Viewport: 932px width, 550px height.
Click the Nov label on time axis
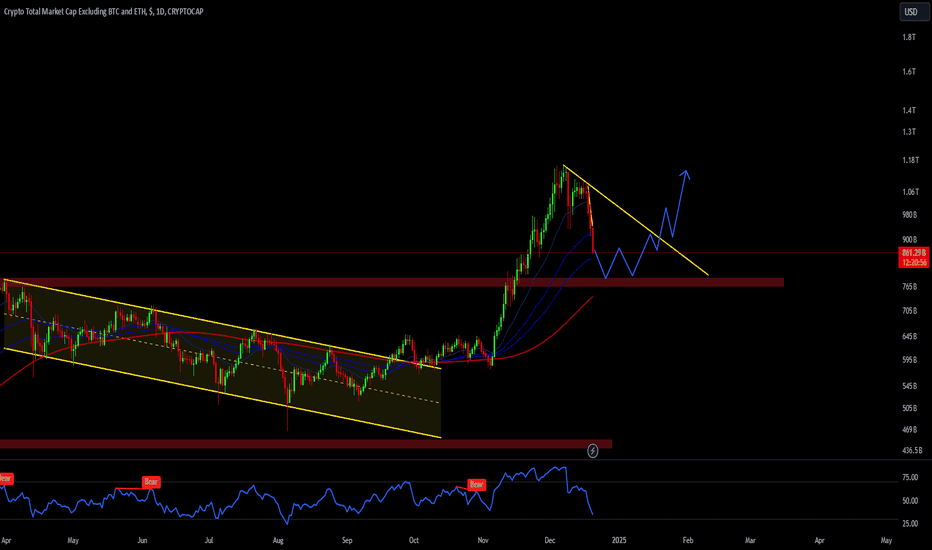(483, 540)
